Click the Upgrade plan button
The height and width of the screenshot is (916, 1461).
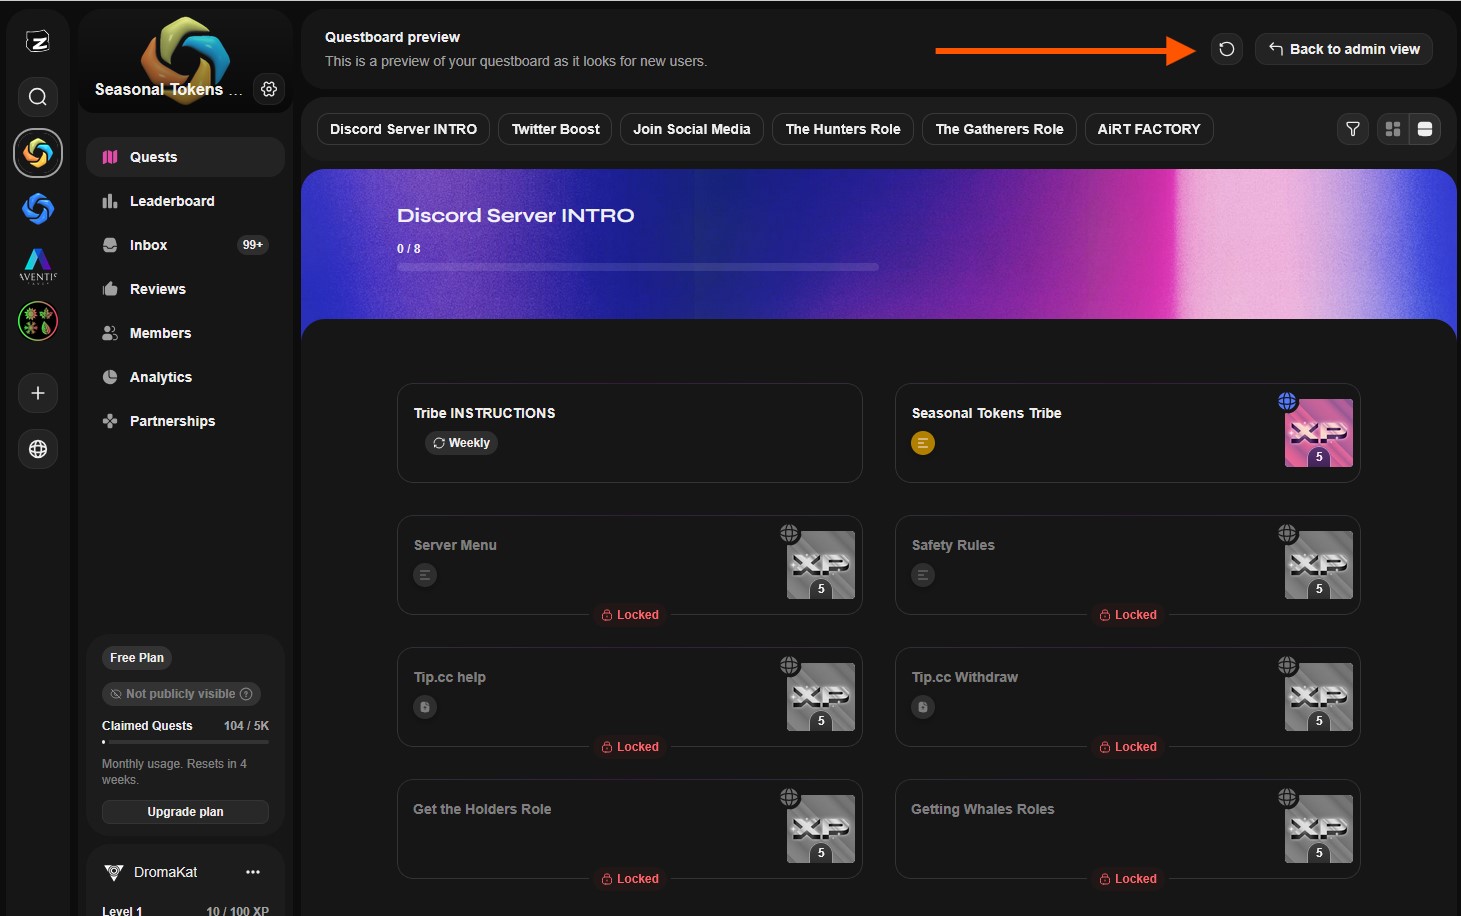(x=185, y=812)
